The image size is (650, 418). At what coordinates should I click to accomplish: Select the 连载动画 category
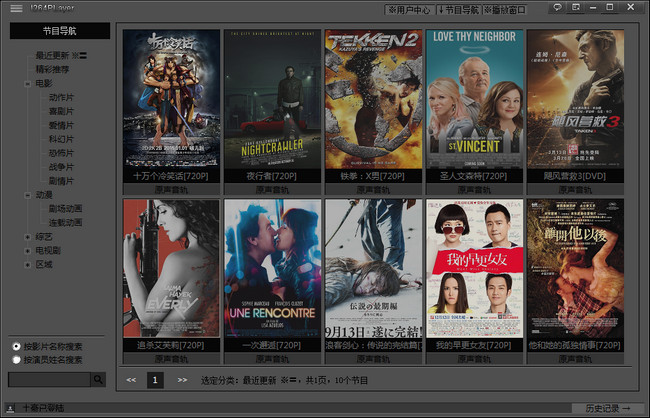(x=65, y=223)
